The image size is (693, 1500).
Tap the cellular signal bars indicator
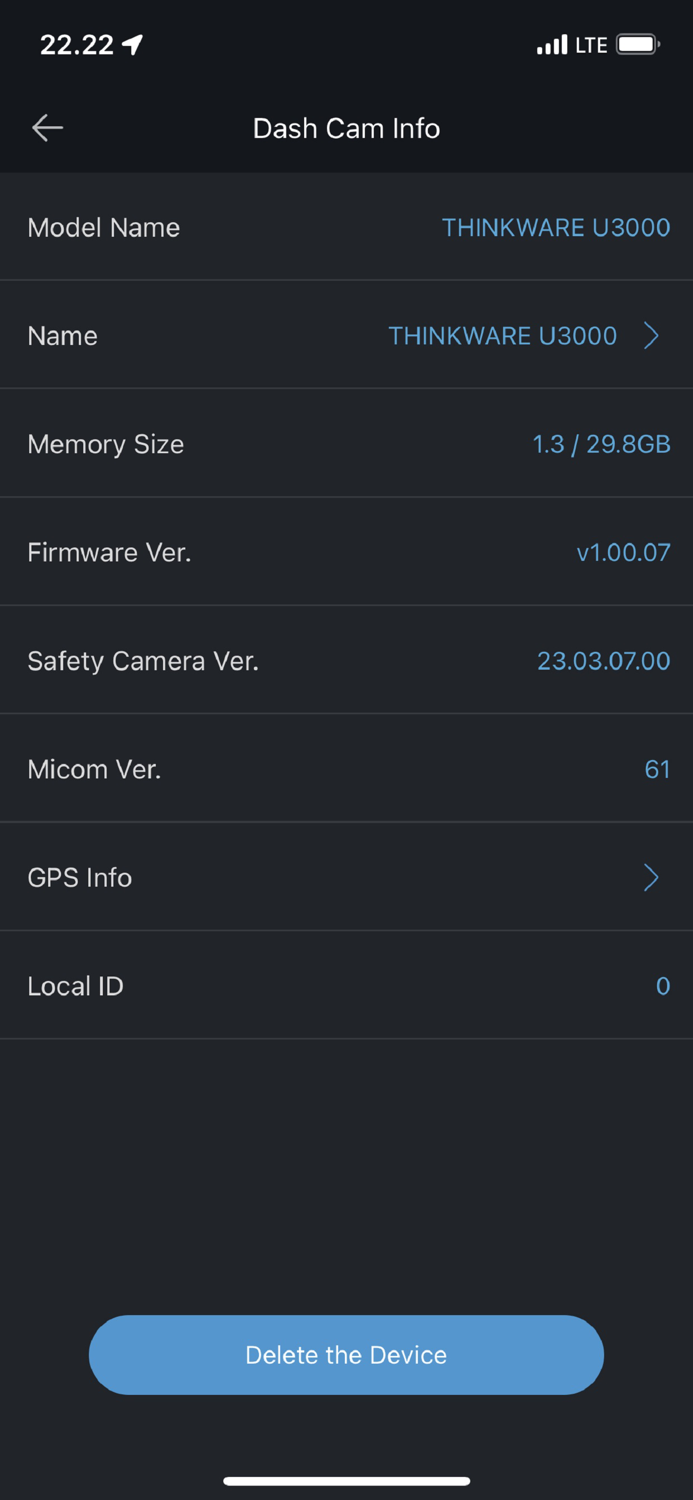coord(551,44)
